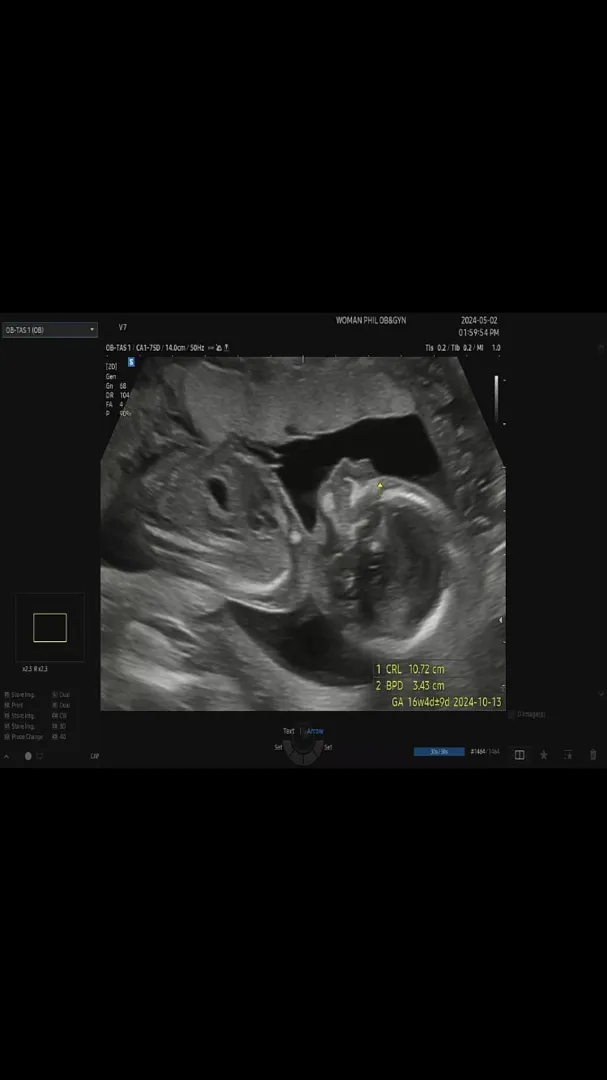Viewport: 607px width, 1080px height.
Task: Toggle the 0 Image(s) checkbox
Action: coord(511,715)
